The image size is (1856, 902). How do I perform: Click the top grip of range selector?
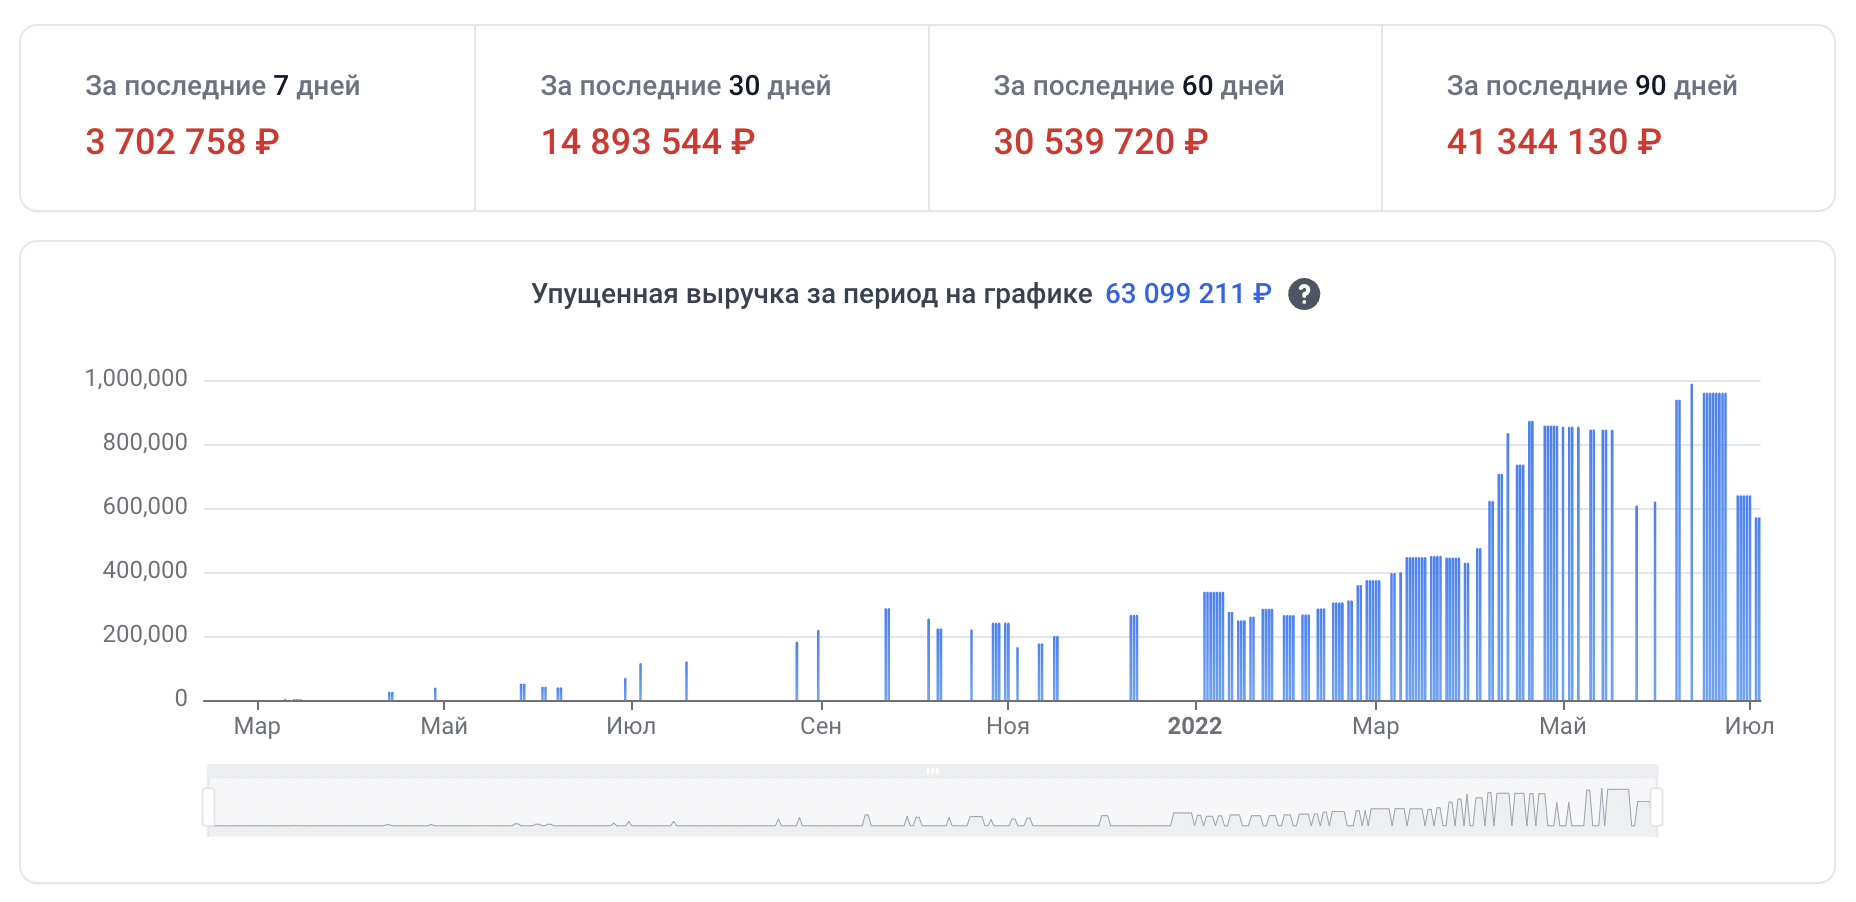click(x=932, y=771)
